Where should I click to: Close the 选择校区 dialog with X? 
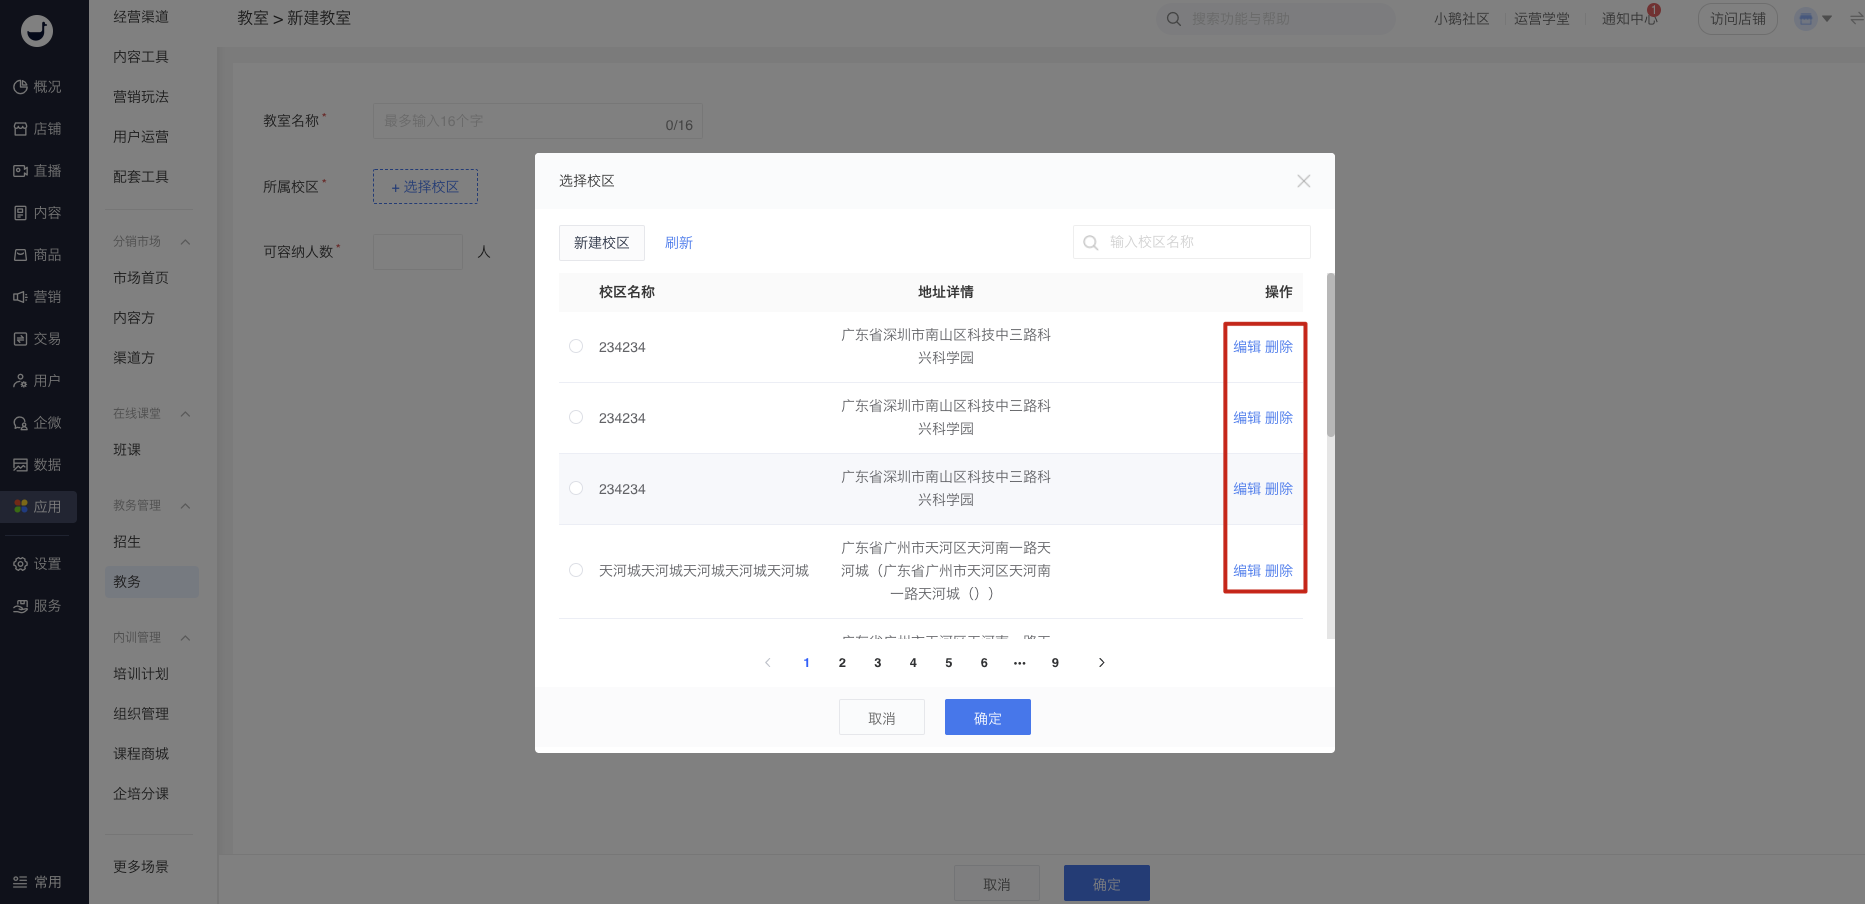1303,181
